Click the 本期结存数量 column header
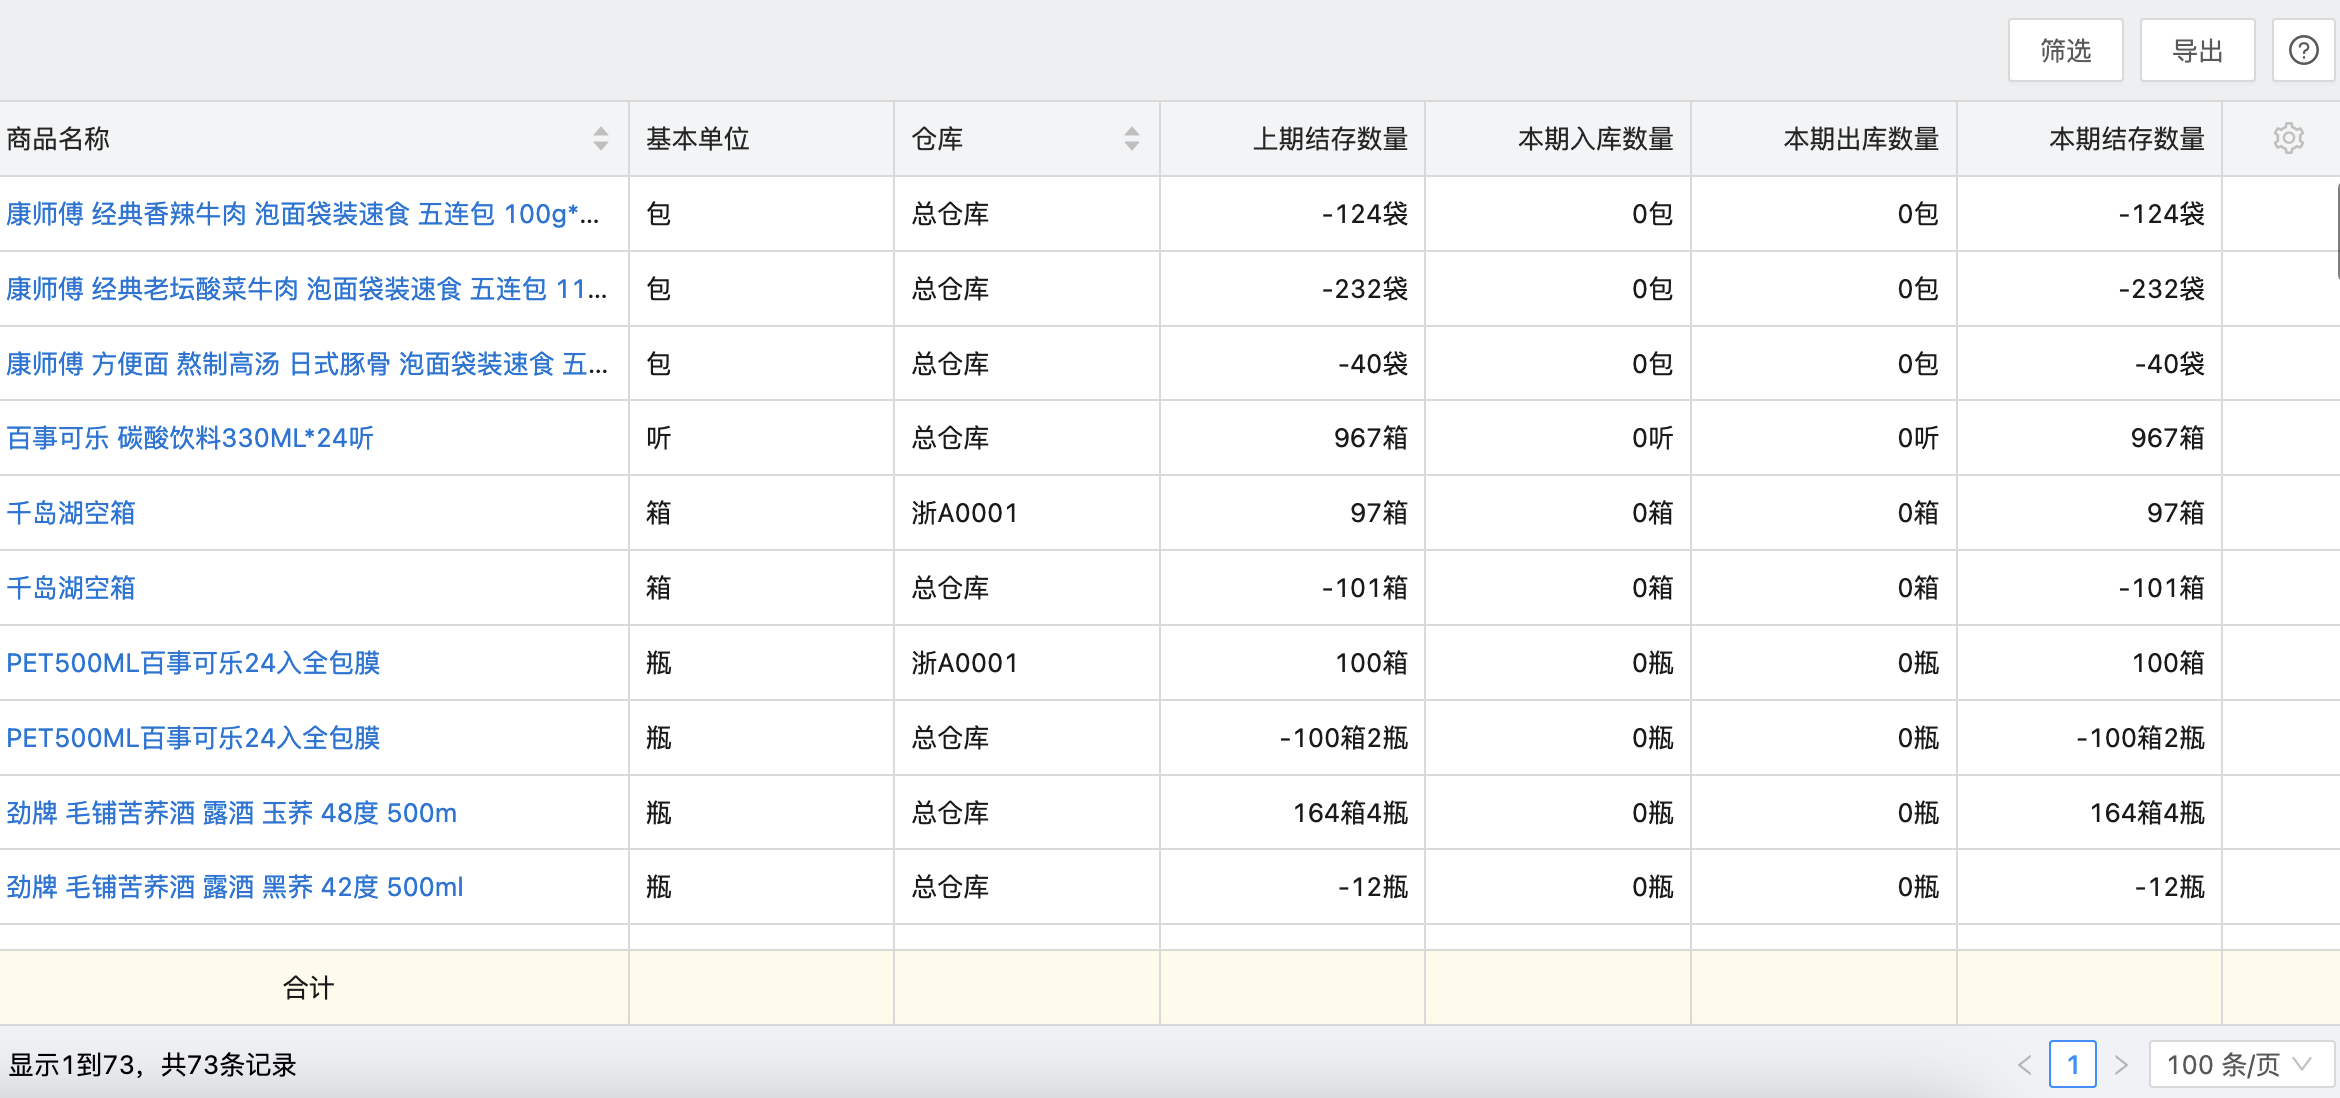Image resolution: width=2340 pixels, height=1098 pixels. click(2126, 138)
